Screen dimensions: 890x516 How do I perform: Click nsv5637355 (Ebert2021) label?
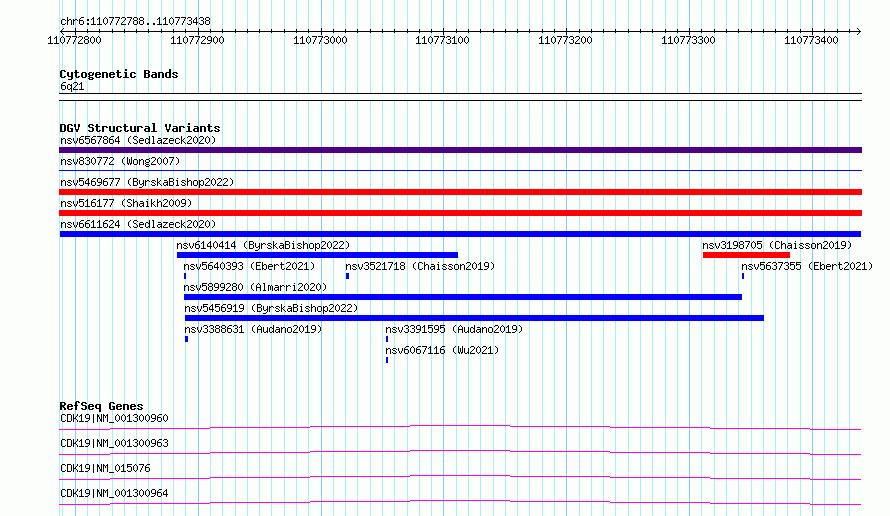(x=807, y=266)
